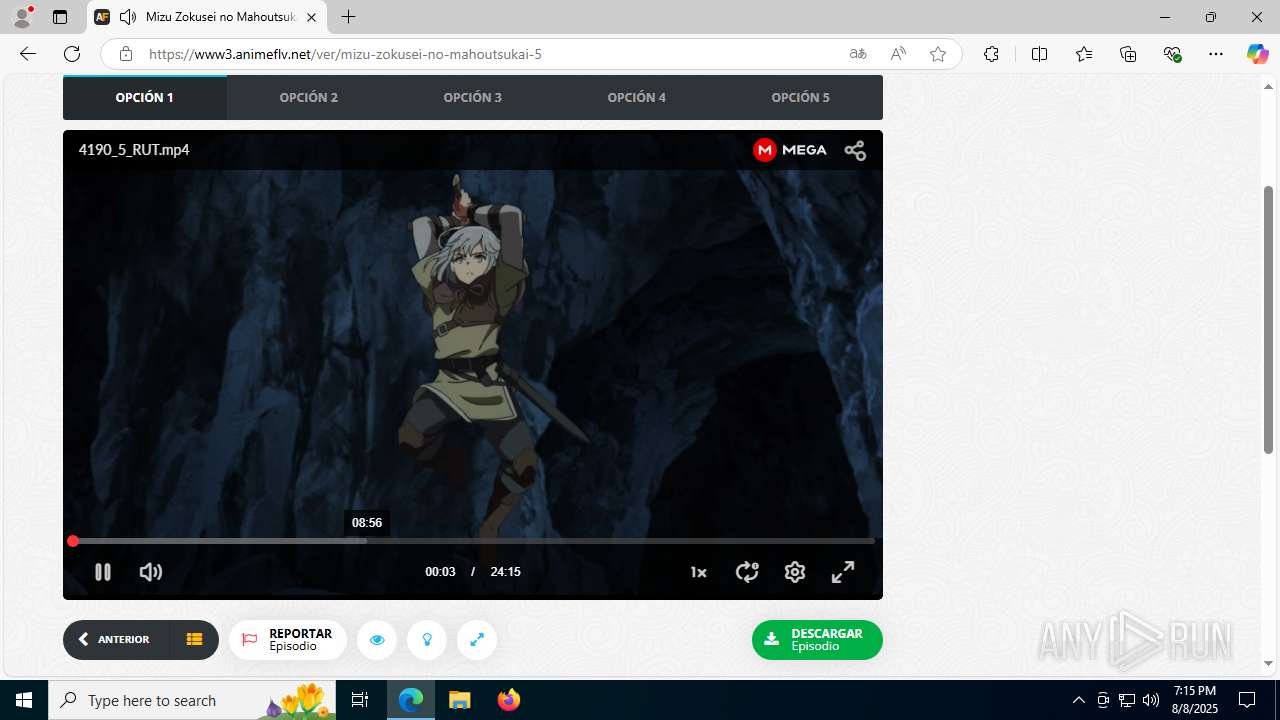Click the red playhead marker
1280x720 pixels.
click(x=73, y=541)
